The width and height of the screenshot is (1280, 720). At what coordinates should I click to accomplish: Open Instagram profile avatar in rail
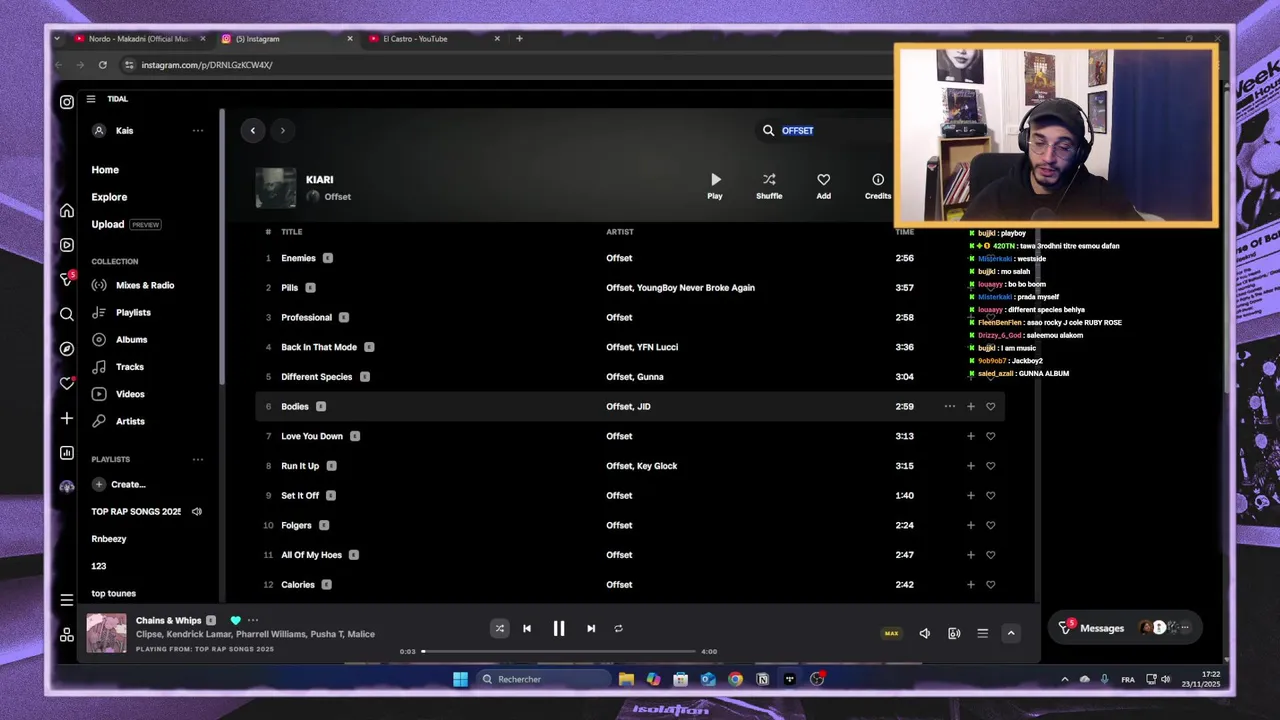click(67, 487)
